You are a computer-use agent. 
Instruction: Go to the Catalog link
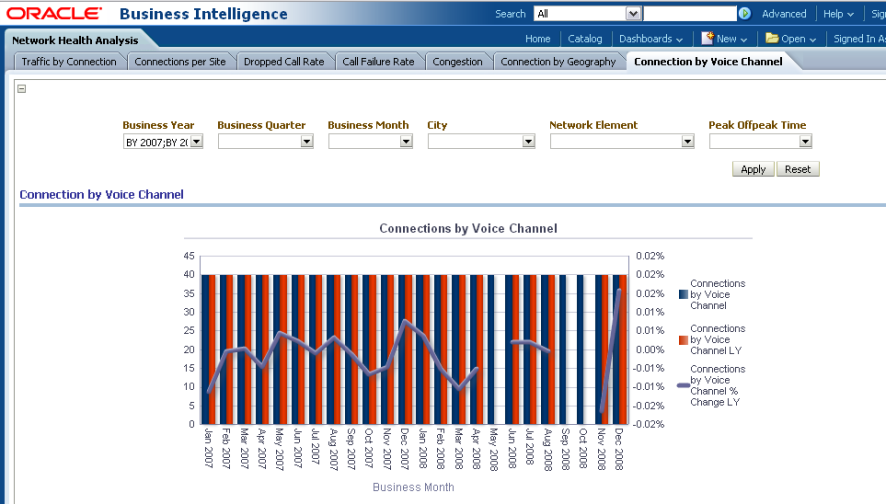click(585, 39)
